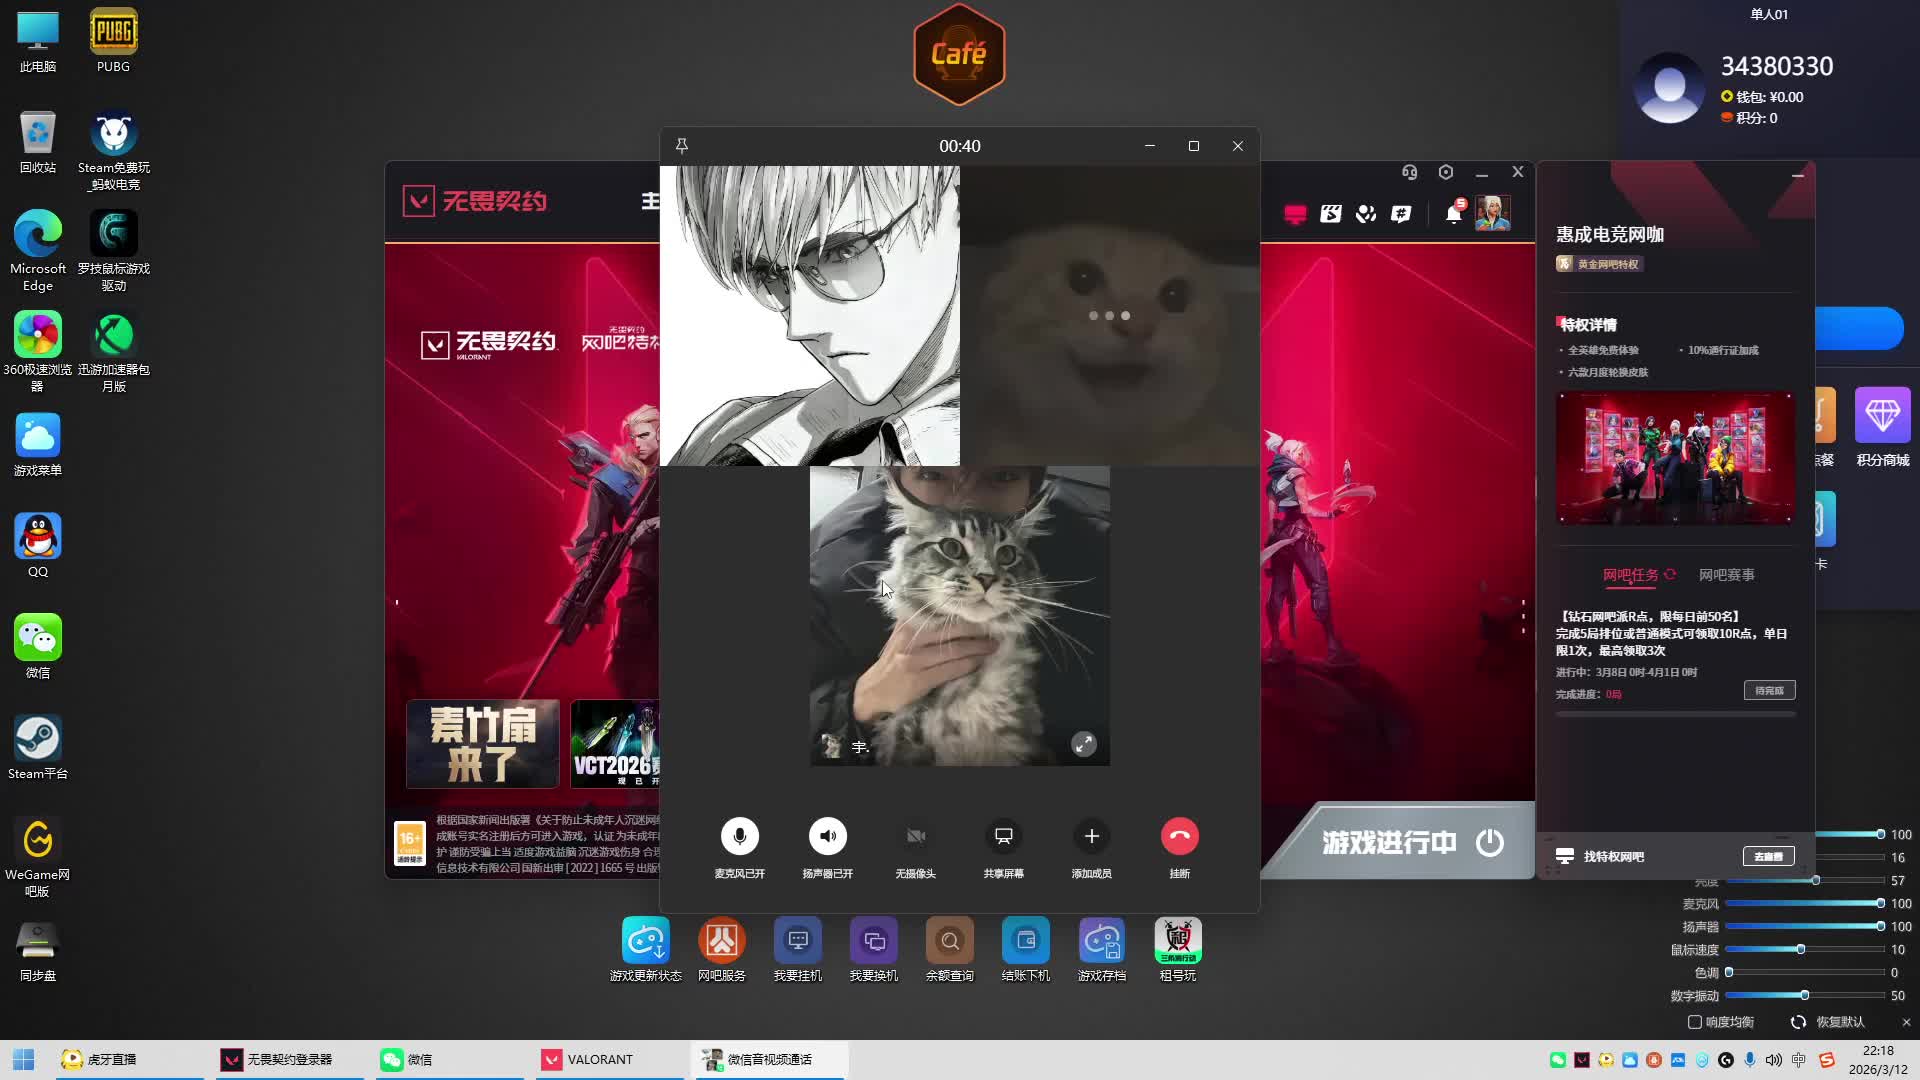This screenshot has width=1920, height=1080.
Task: Expand the cat video tile to fullscreen
Action: tap(1083, 744)
